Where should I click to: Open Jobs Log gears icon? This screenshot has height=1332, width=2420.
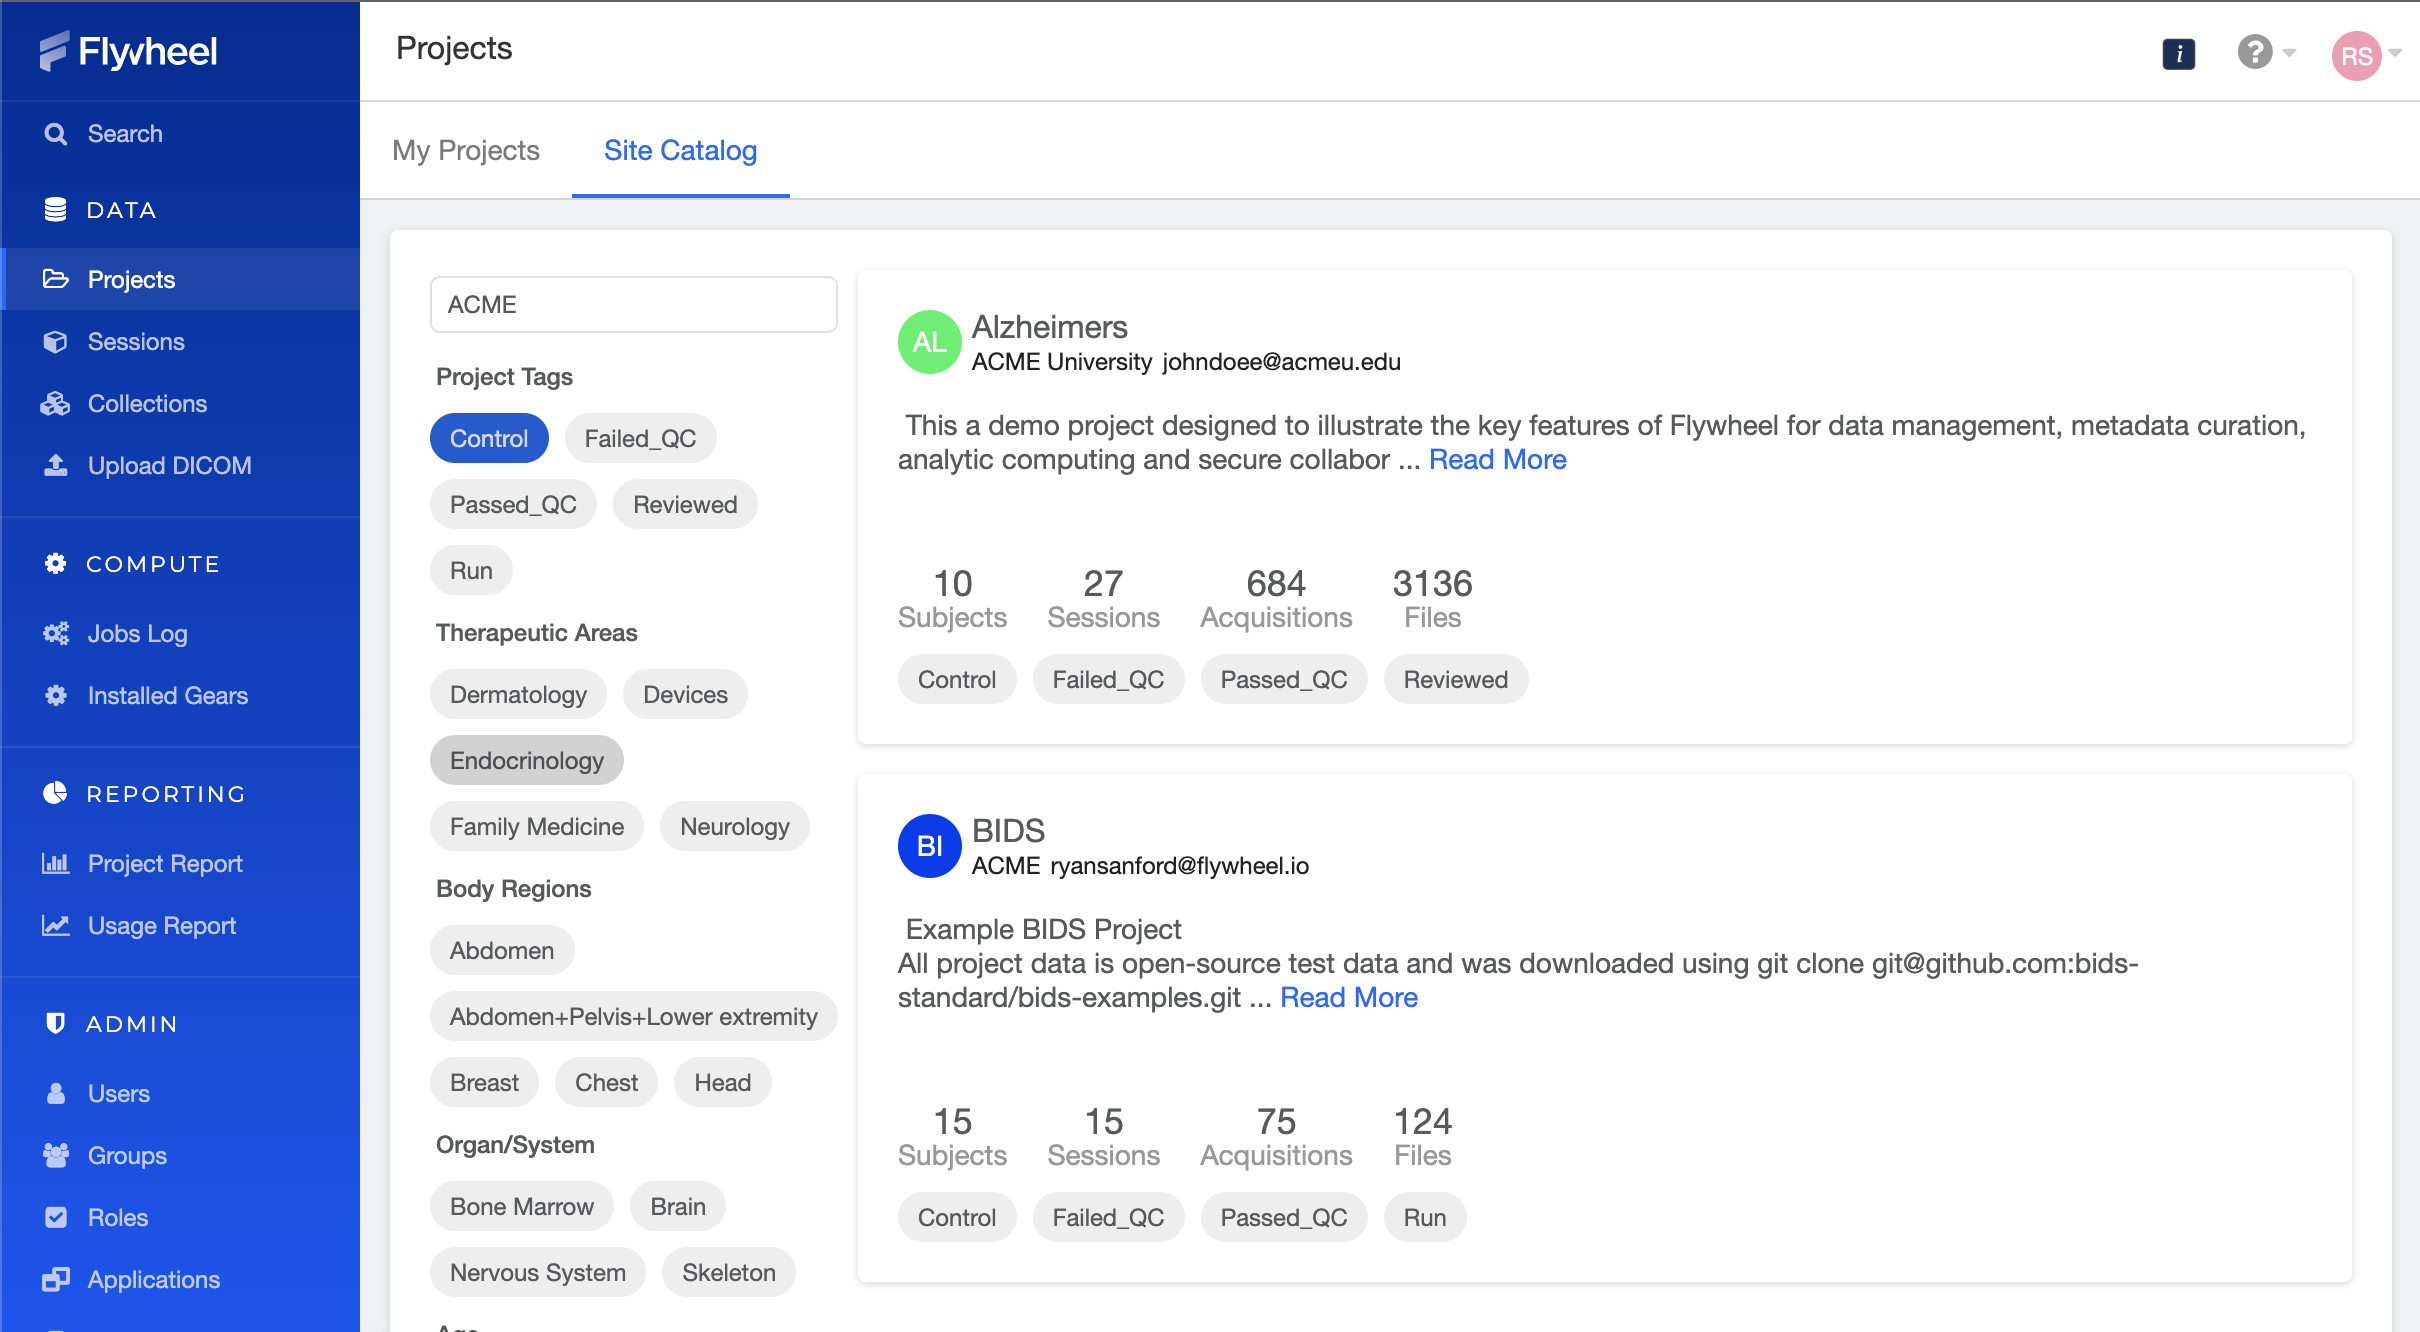(x=56, y=634)
